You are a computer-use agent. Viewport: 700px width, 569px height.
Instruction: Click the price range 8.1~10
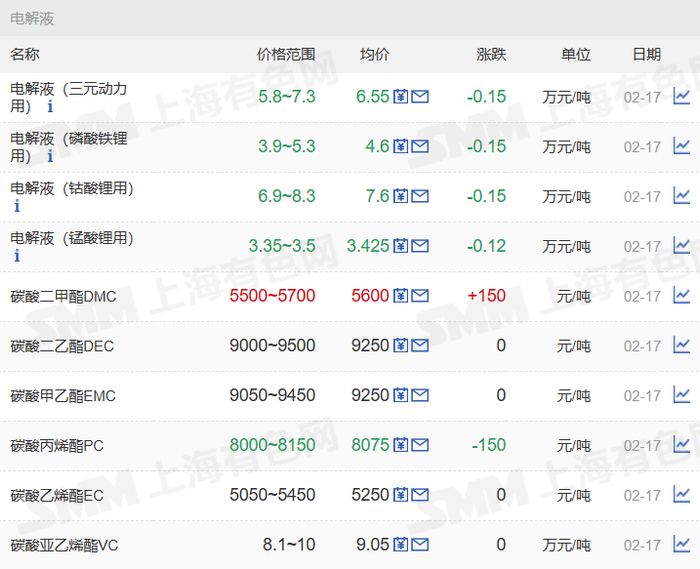[289, 544]
